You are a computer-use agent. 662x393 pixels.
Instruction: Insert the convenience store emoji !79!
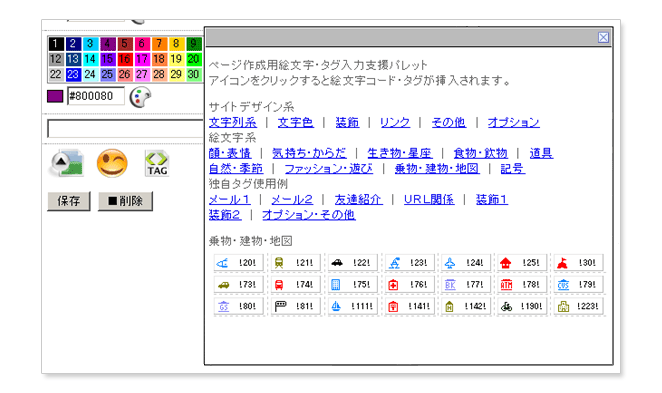tap(579, 285)
